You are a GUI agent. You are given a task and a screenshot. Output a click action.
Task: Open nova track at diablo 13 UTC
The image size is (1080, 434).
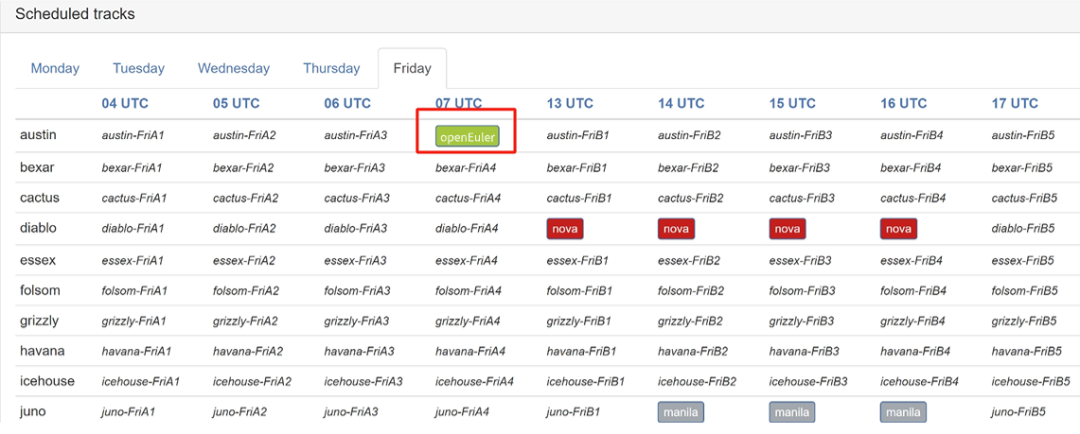(x=565, y=229)
